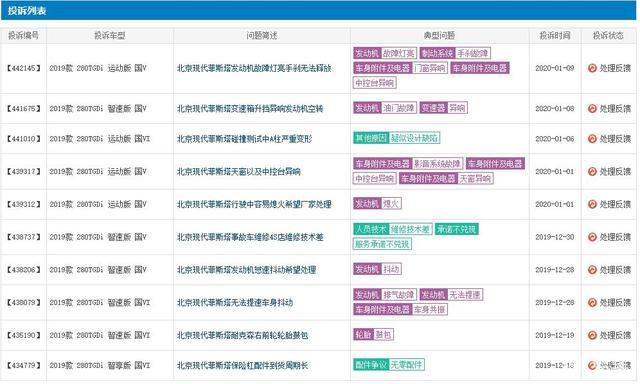The height and width of the screenshot is (384, 640).
Task: Click the 投诉状态 column header
Action: (608, 36)
